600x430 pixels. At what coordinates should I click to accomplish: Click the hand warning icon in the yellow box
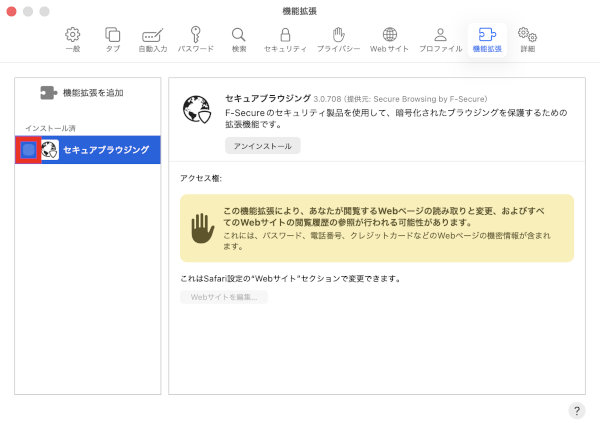pos(204,229)
